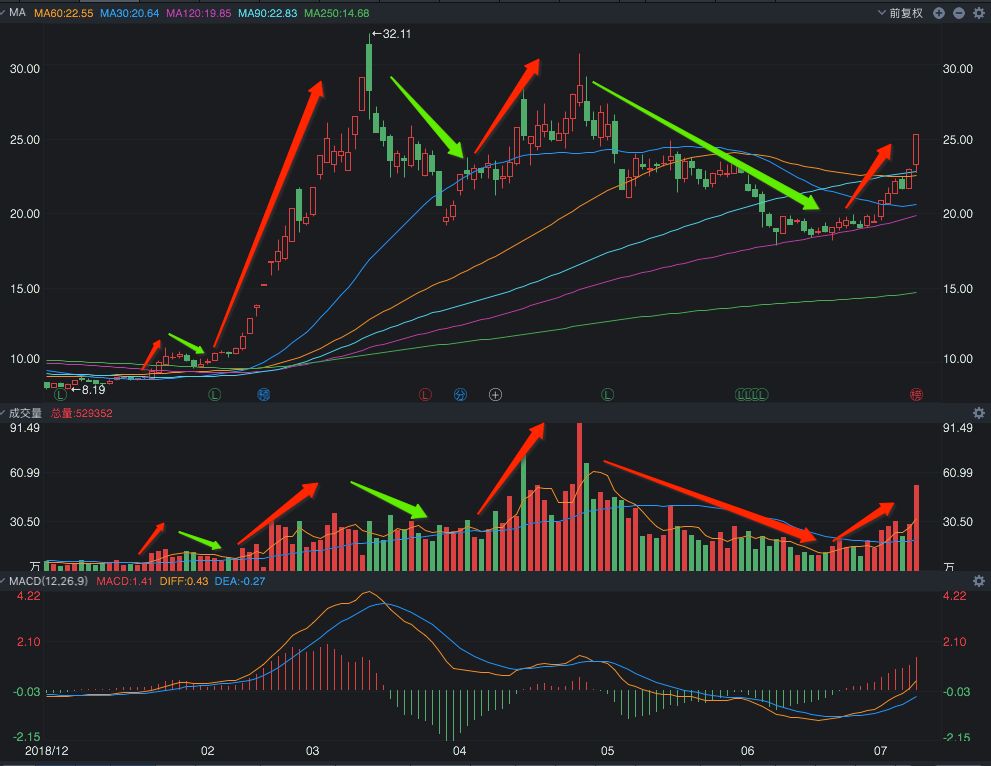Click the peak candlestick at 32.11
The height and width of the screenshot is (766, 991).
click(x=369, y=68)
